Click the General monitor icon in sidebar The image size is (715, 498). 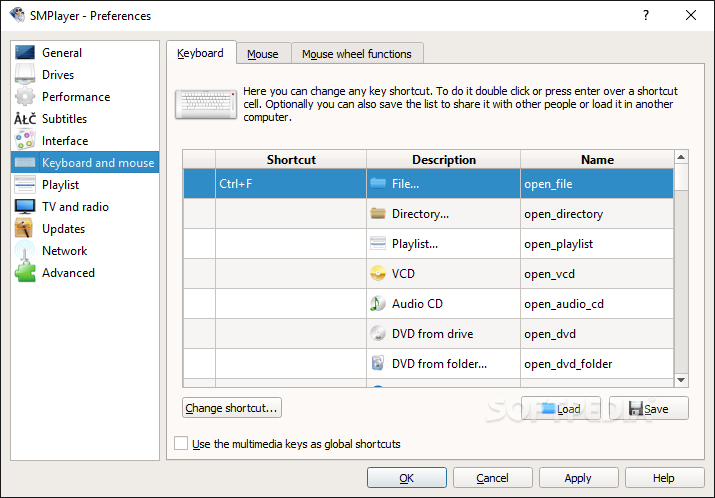[25, 52]
